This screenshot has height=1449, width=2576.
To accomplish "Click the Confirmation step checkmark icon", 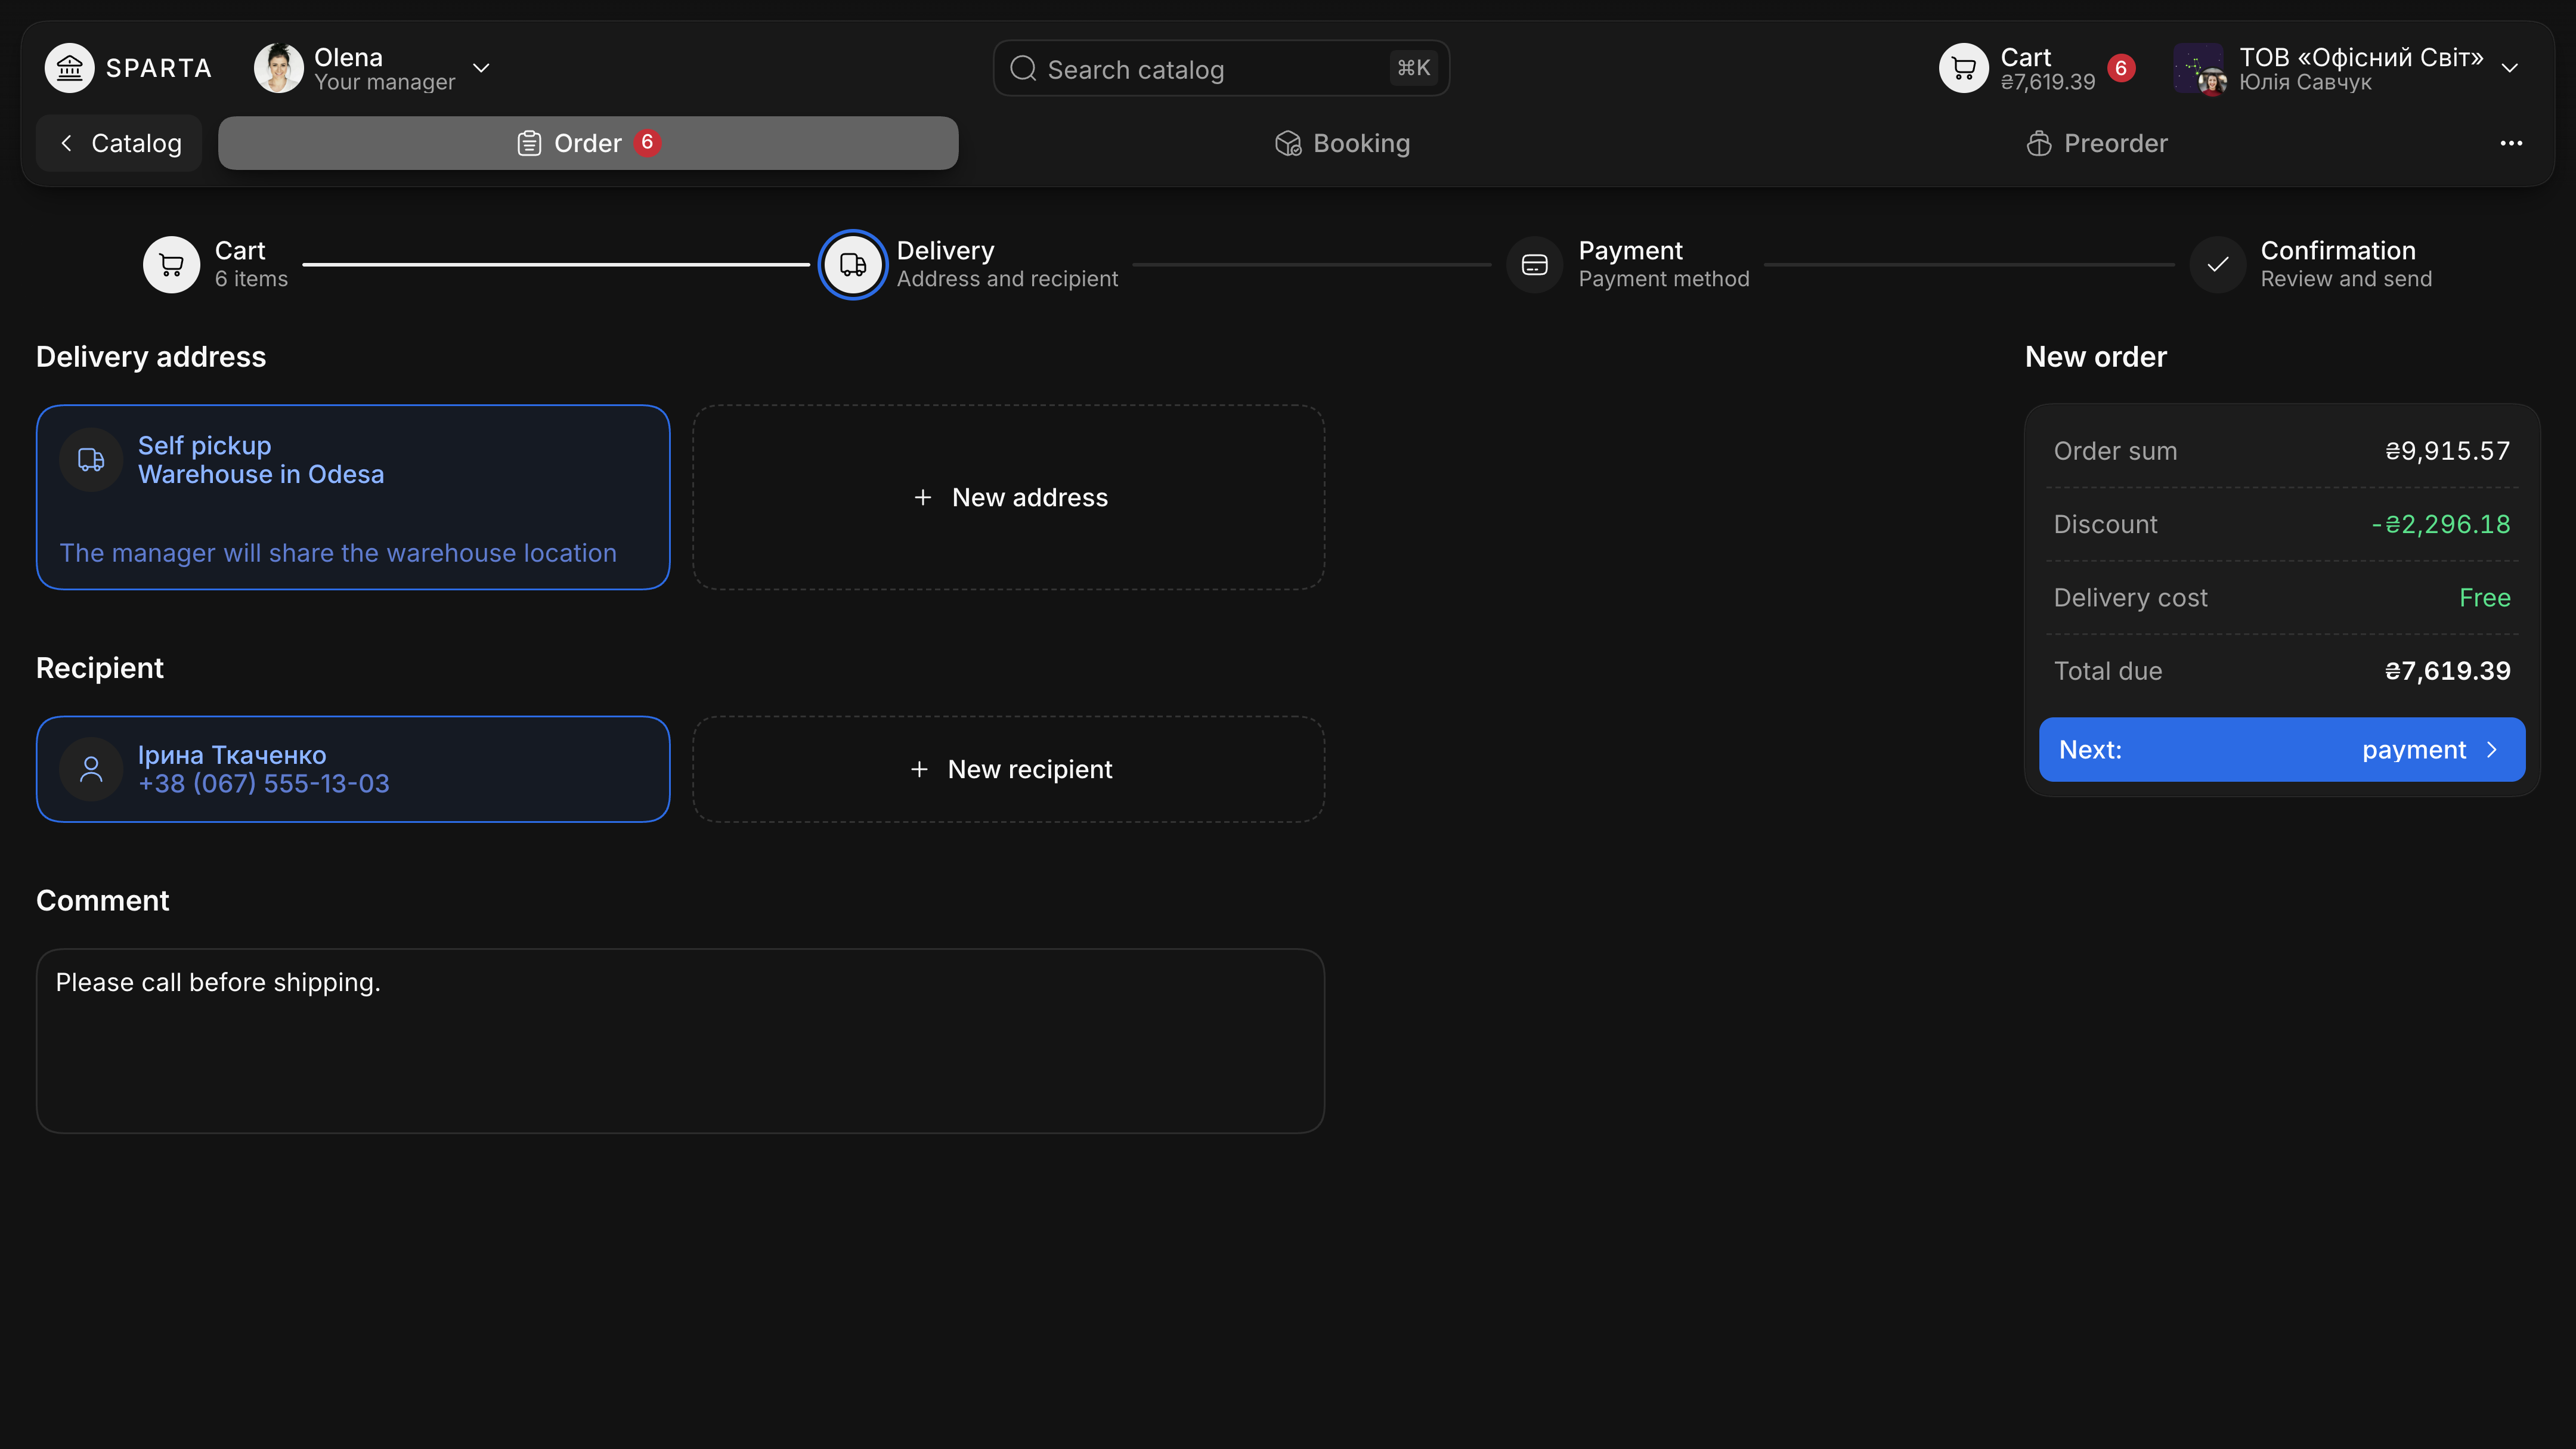I will (x=2217, y=264).
